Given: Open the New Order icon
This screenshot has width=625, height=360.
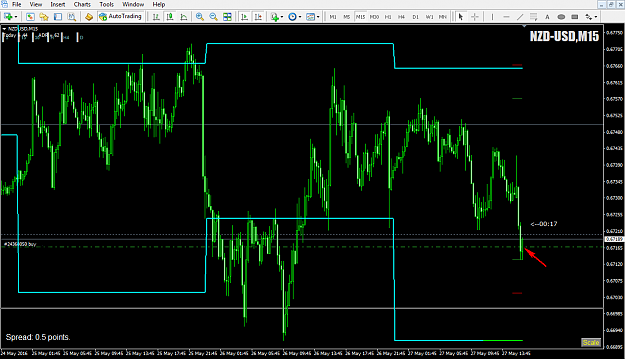Looking at the screenshot, I should pyautogui.click(x=89, y=17).
